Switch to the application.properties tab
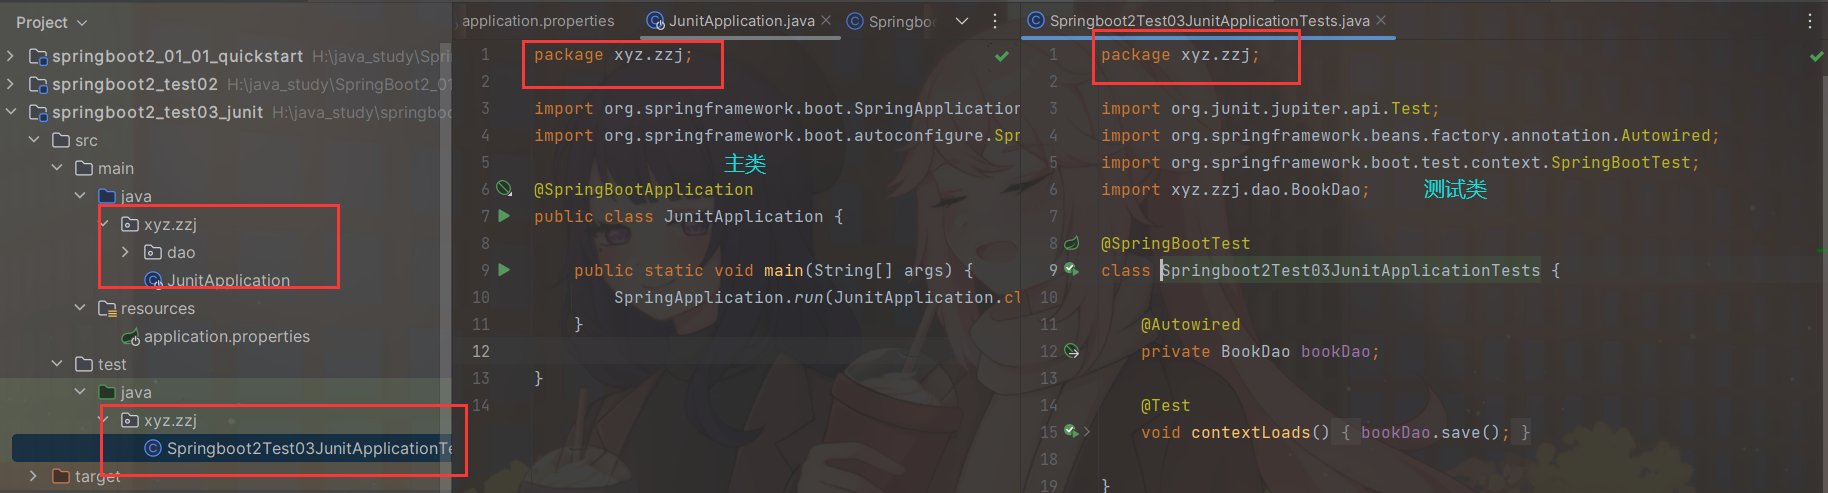Screen dimensions: 1828x493 538,21
